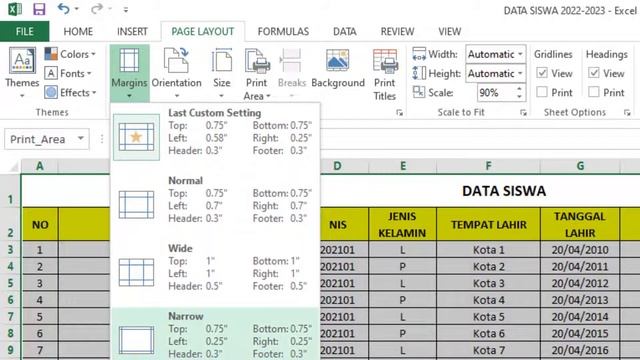640x360 pixels.
Task: Open the undo history dropdown arrow
Action: click(x=77, y=9)
